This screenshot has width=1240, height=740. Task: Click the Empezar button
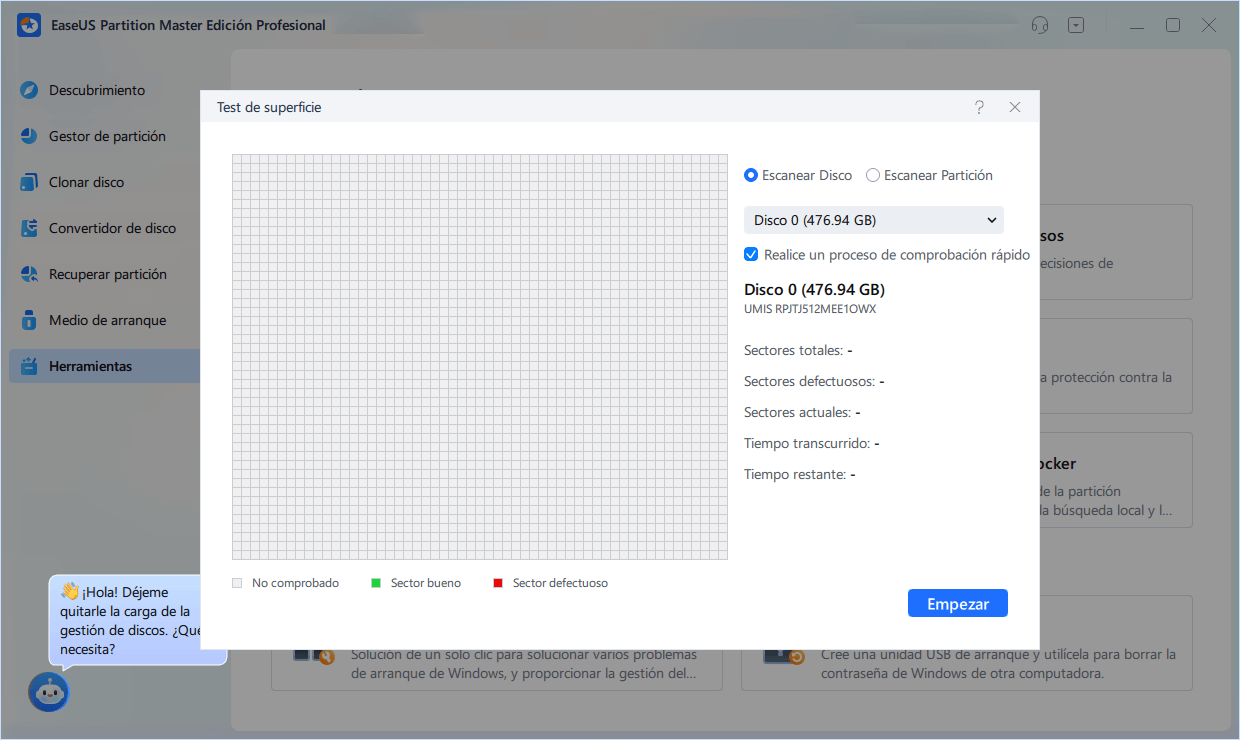tap(958, 604)
